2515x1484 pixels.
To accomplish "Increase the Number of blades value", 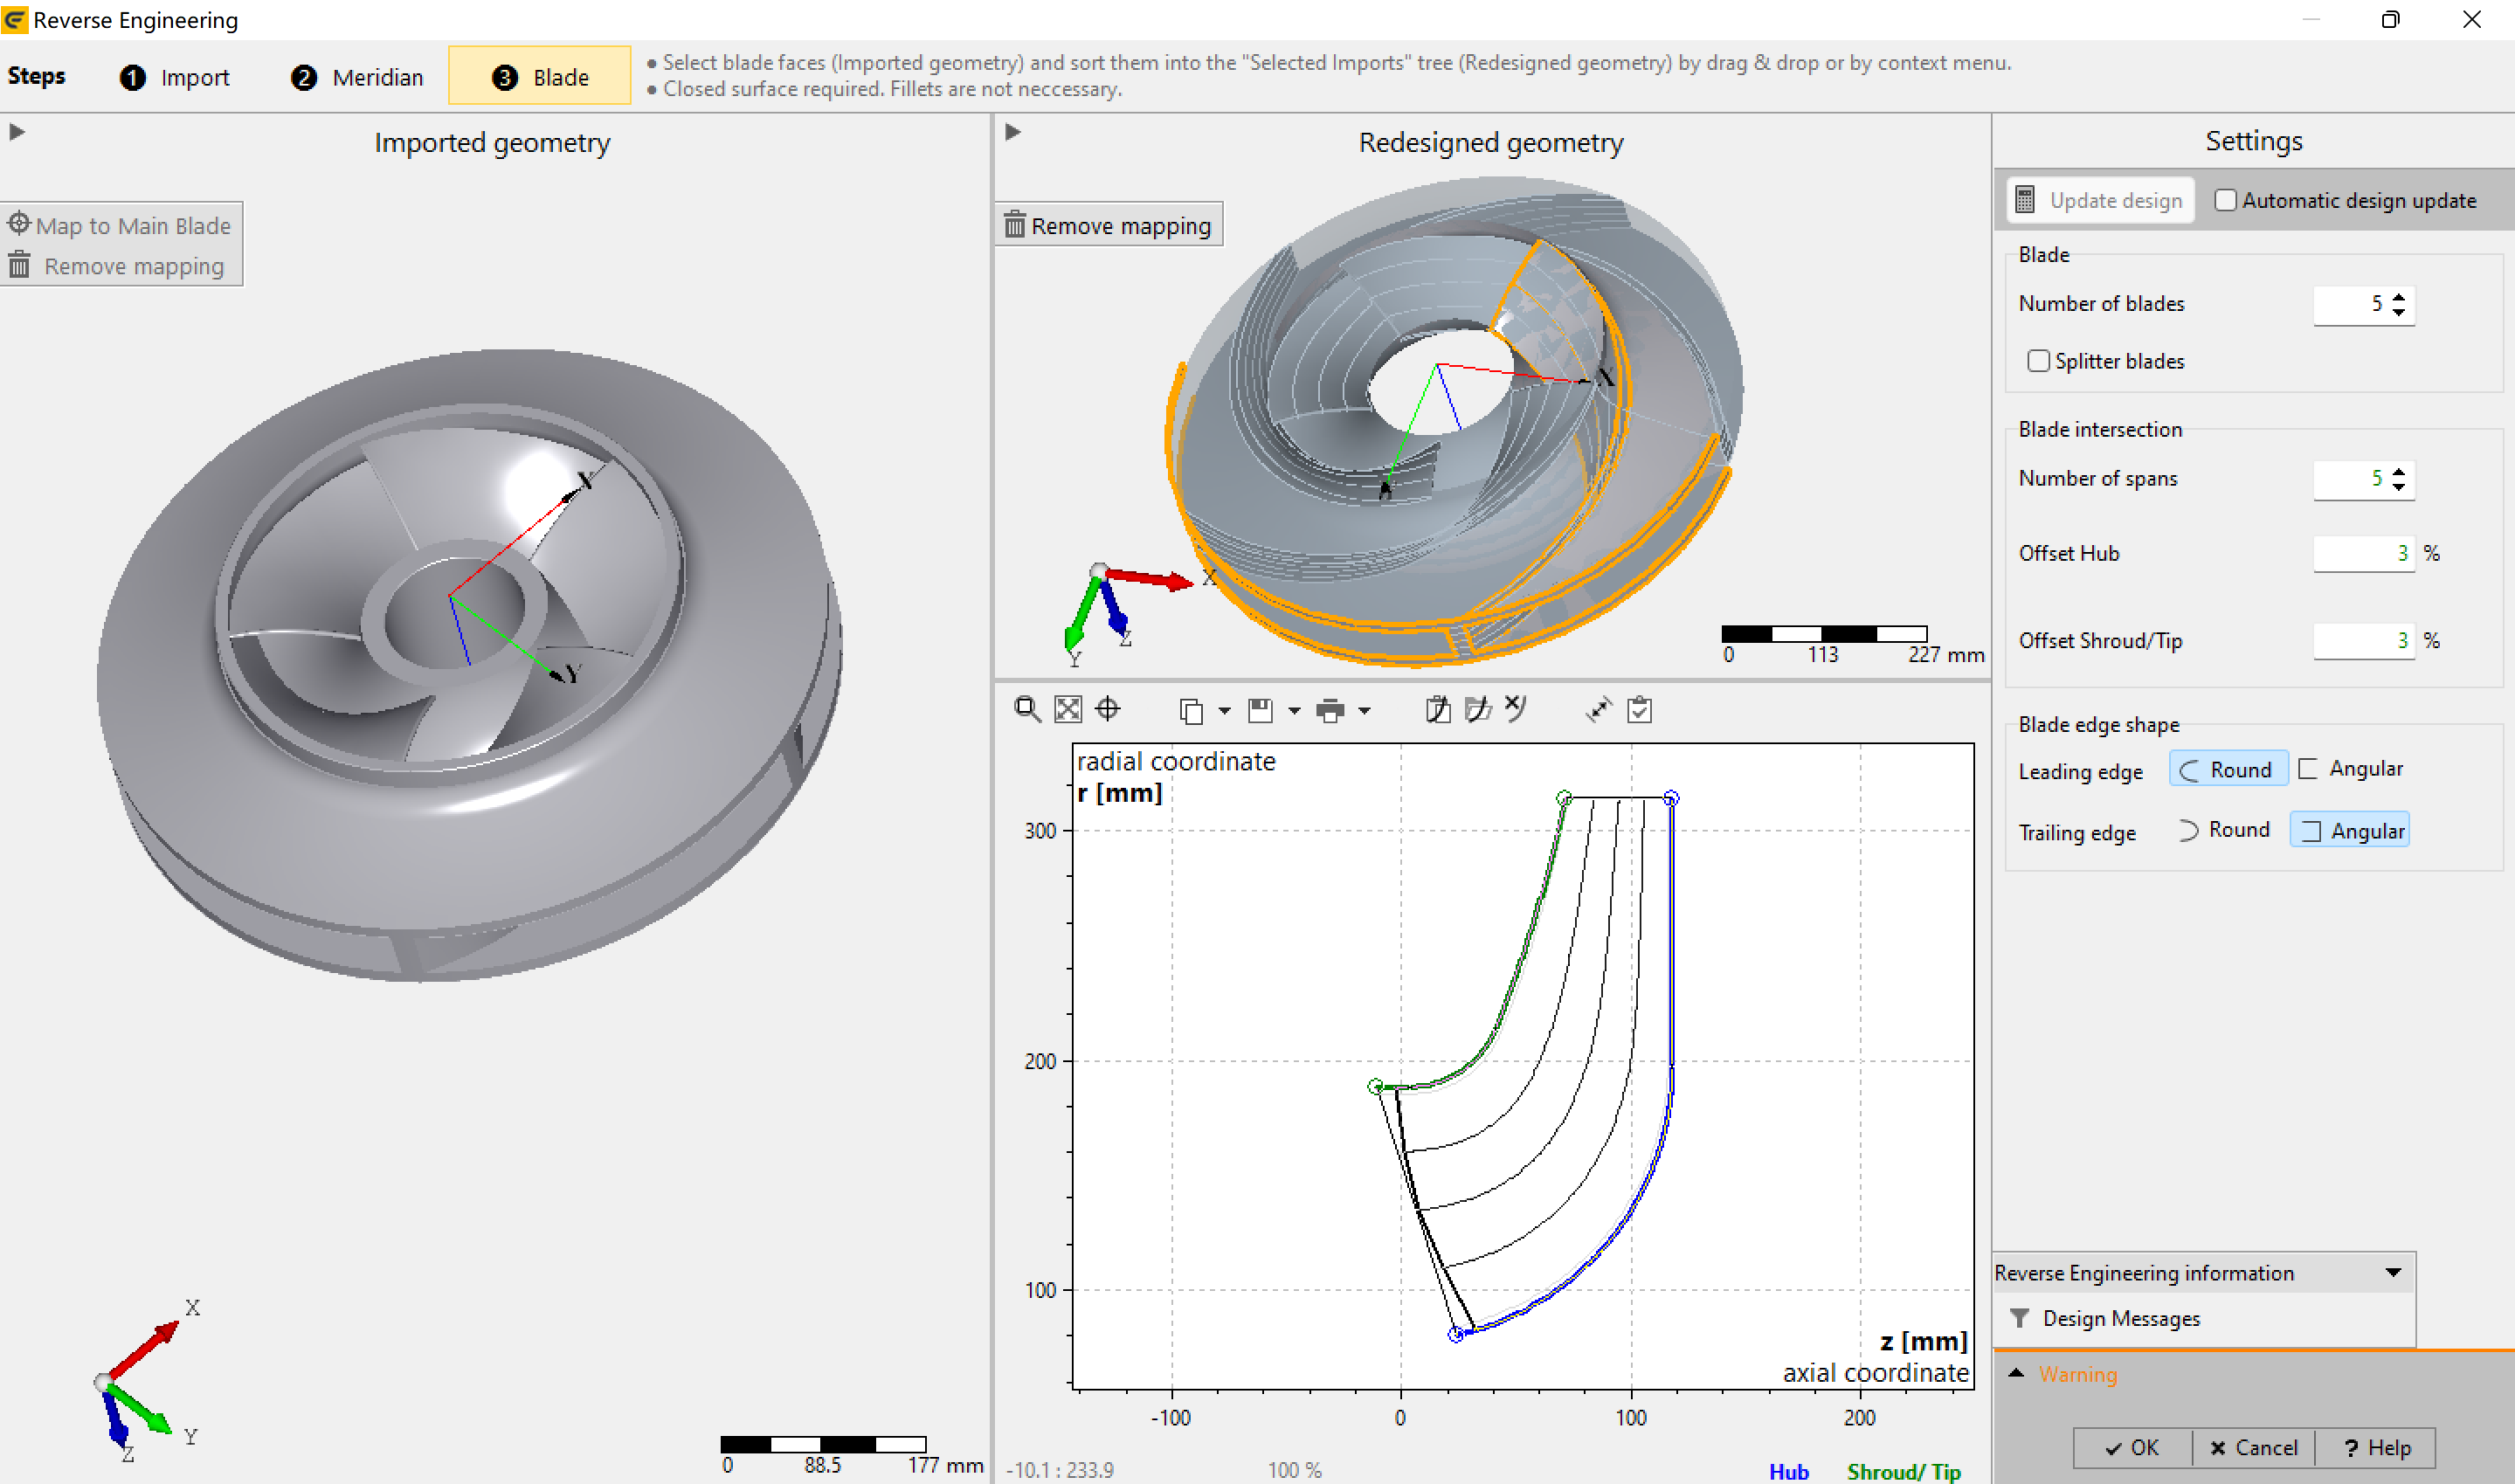I will click(2399, 296).
